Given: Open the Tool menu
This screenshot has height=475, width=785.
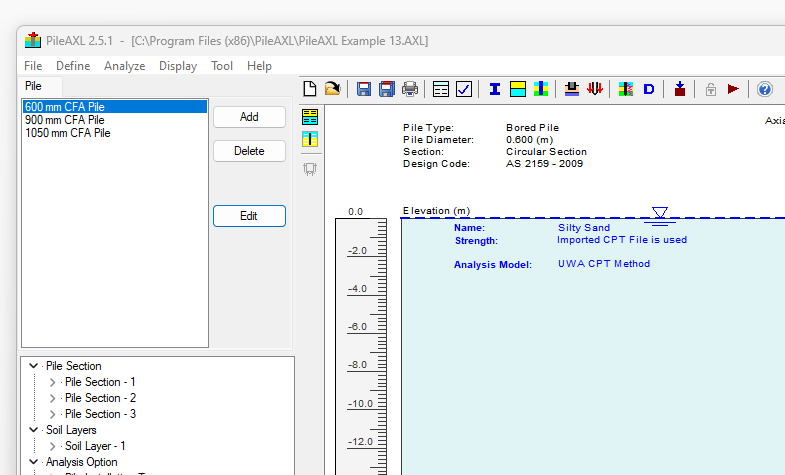Looking at the screenshot, I should [222, 66].
